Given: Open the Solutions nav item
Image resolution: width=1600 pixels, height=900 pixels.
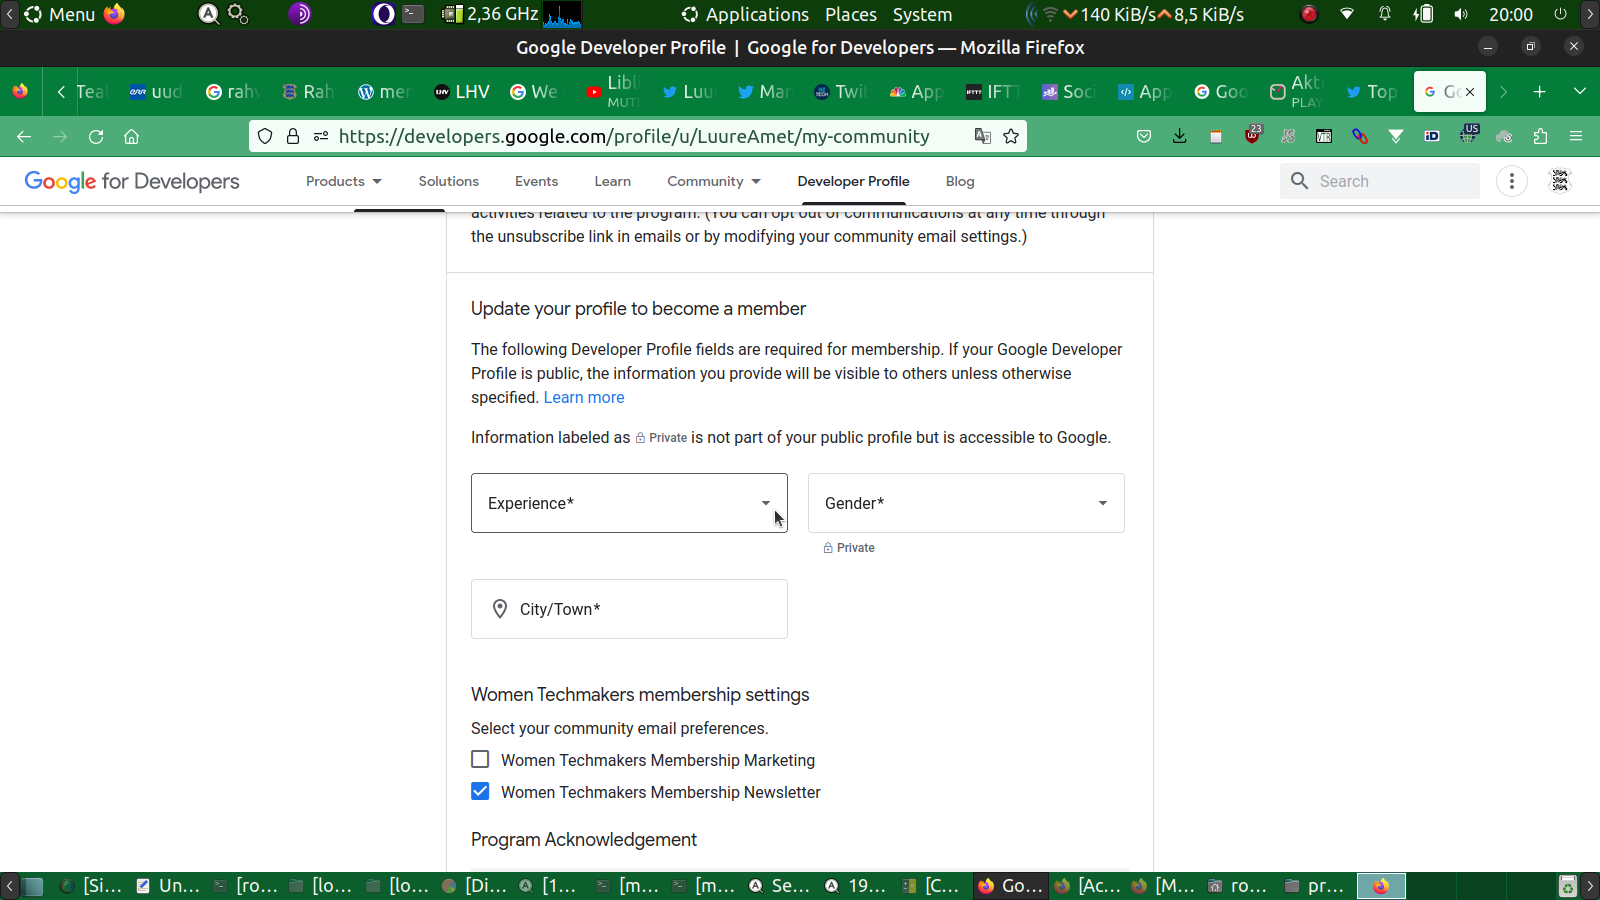Looking at the screenshot, I should coord(449,181).
